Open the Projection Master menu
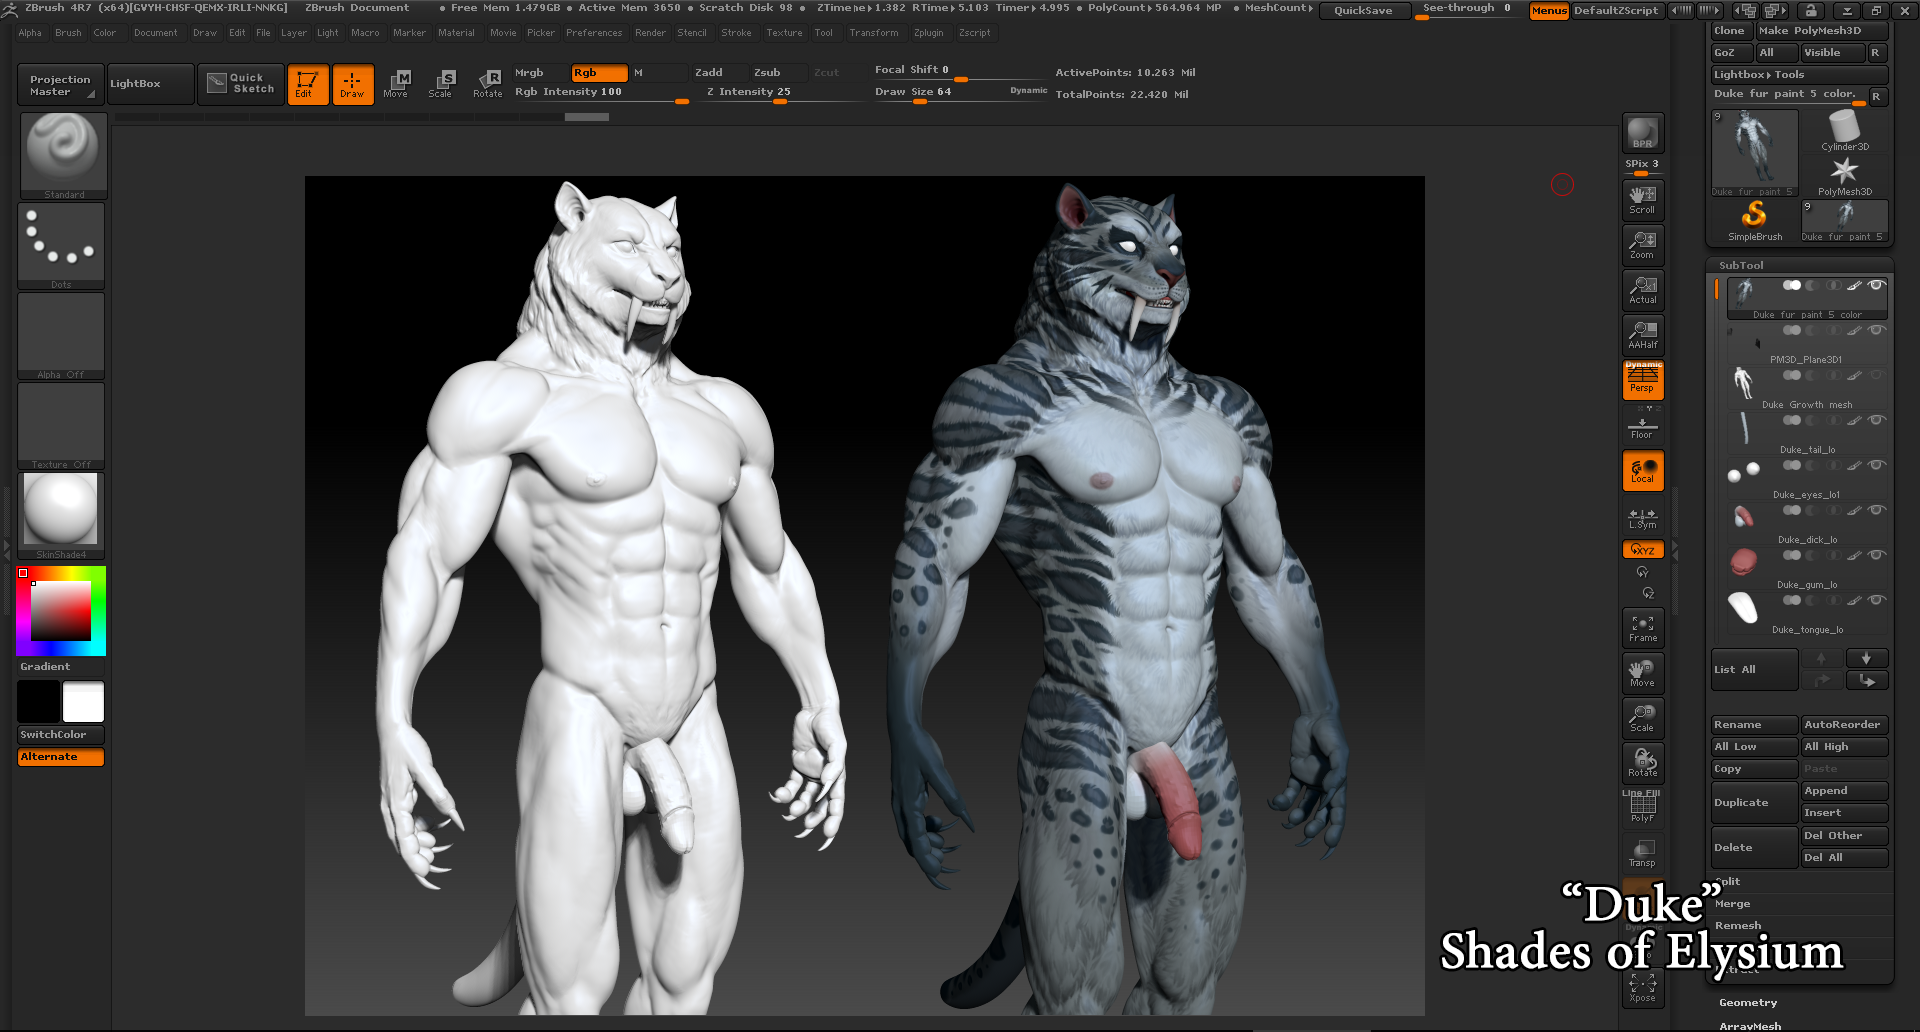This screenshot has height=1032, width=1920. click(x=60, y=85)
